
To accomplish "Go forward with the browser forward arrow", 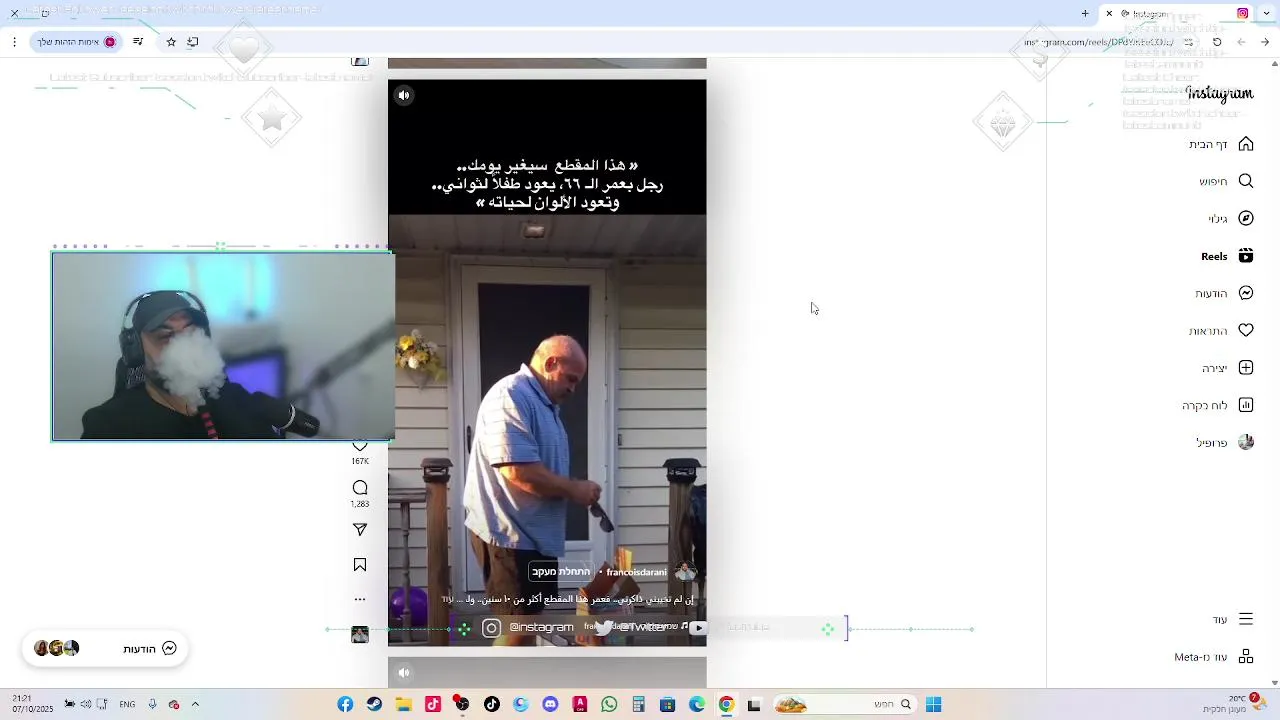I will click(x=1241, y=42).
